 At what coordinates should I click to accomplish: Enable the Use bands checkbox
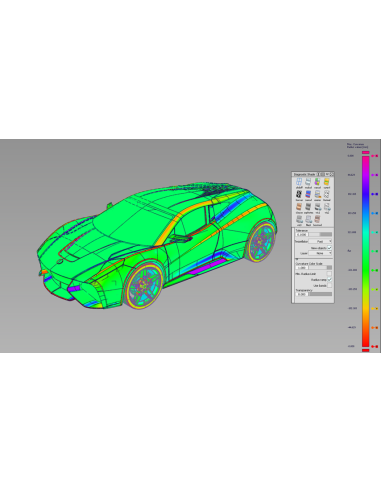tap(329, 286)
